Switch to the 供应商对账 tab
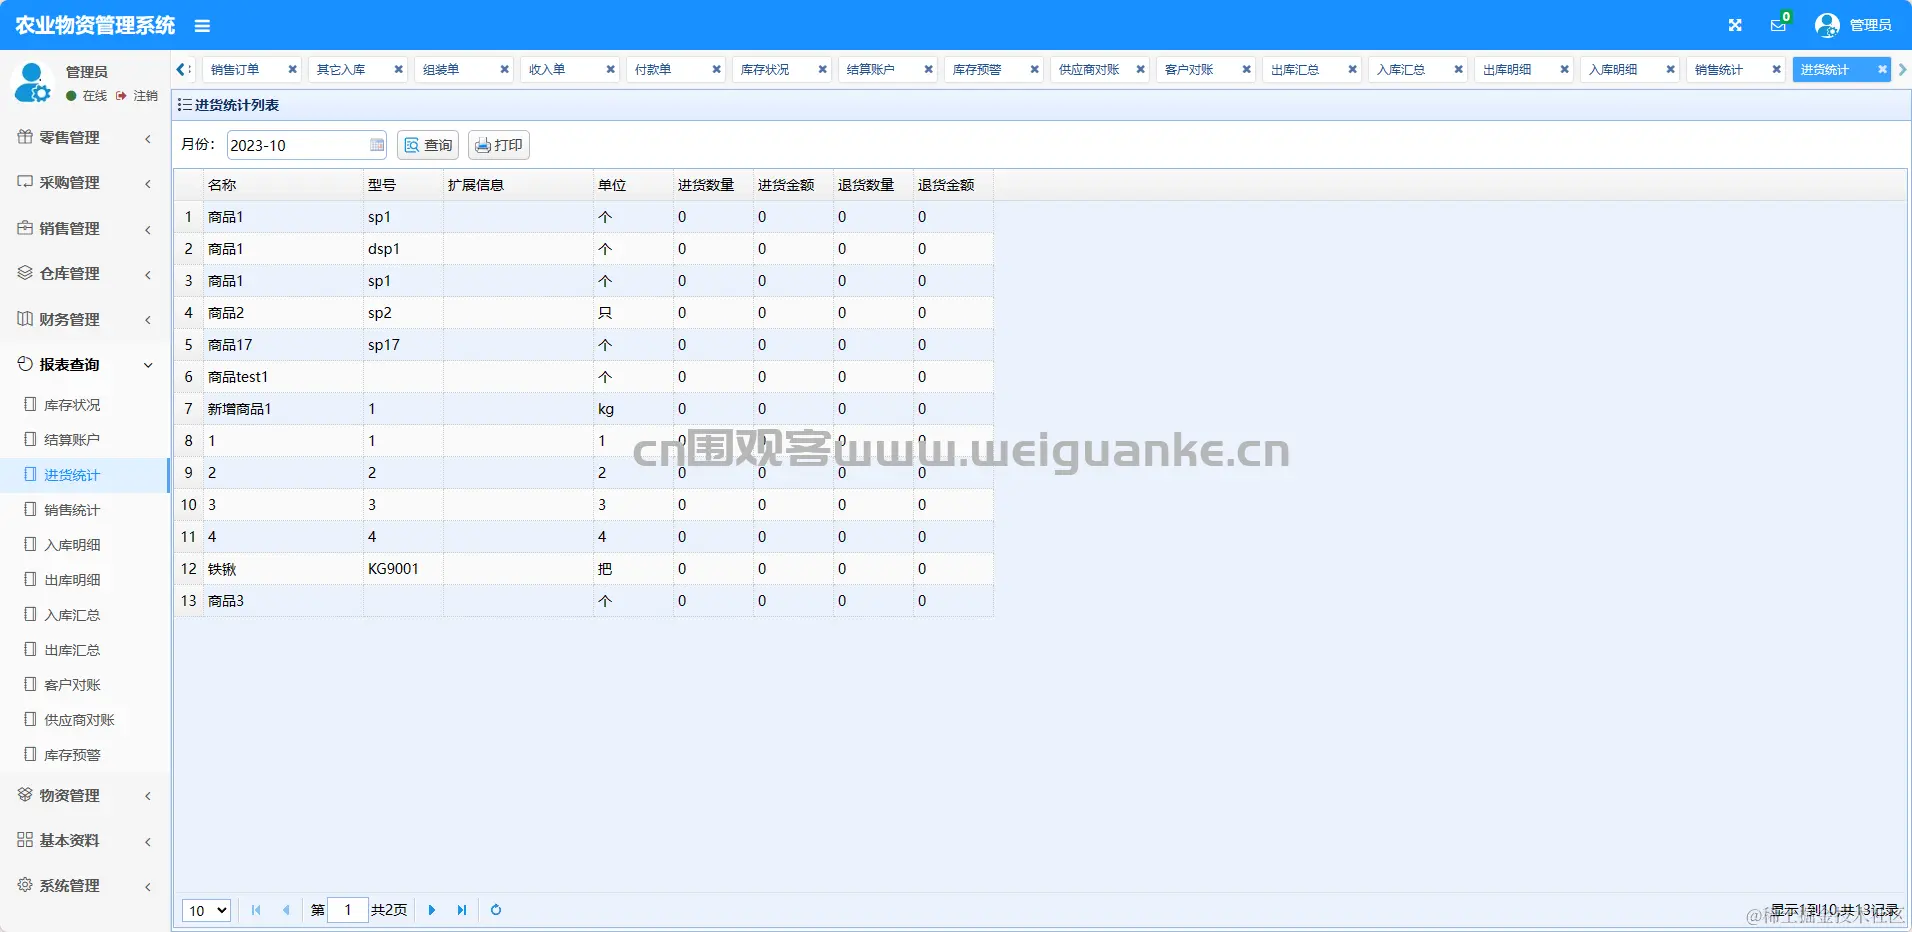 (1089, 69)
